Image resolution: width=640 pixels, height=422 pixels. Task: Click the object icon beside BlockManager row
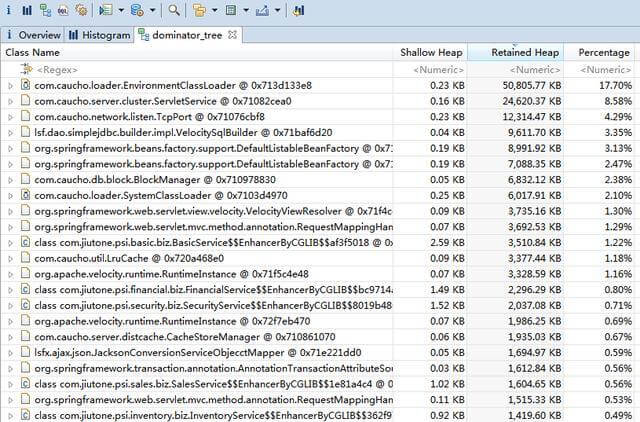pyautogui.click(x=25, y=179)
